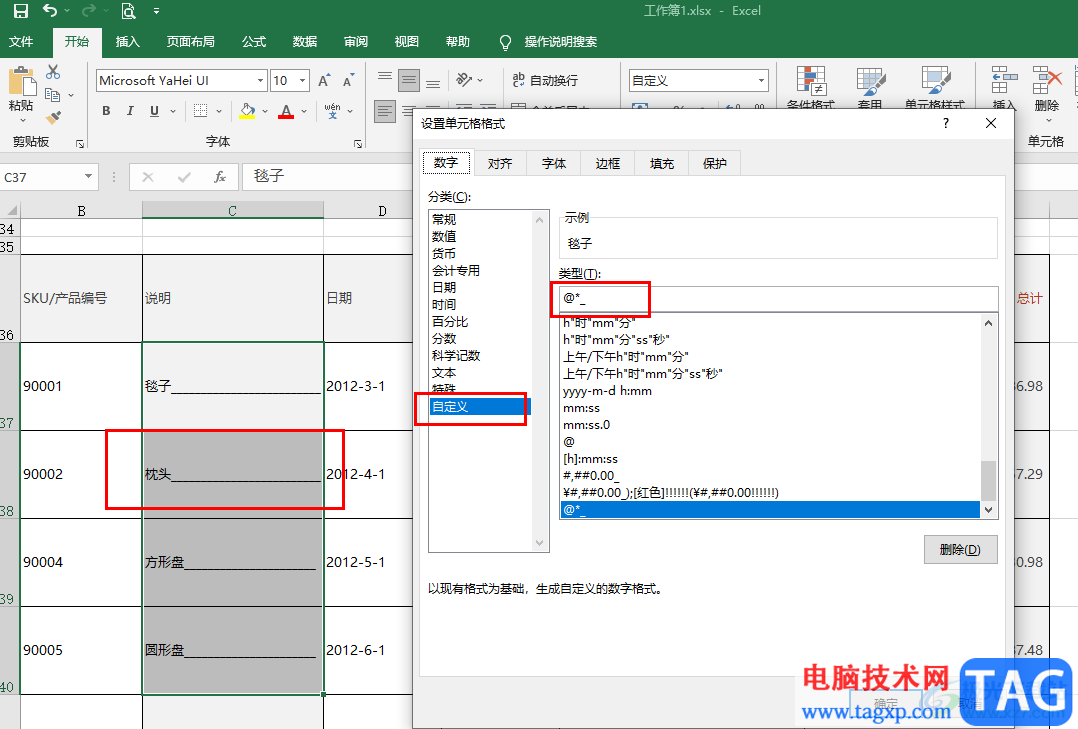Apply the red font color A
This screenshot has width=1078, height=729.
pyautogui.click(x=286, y=111)
